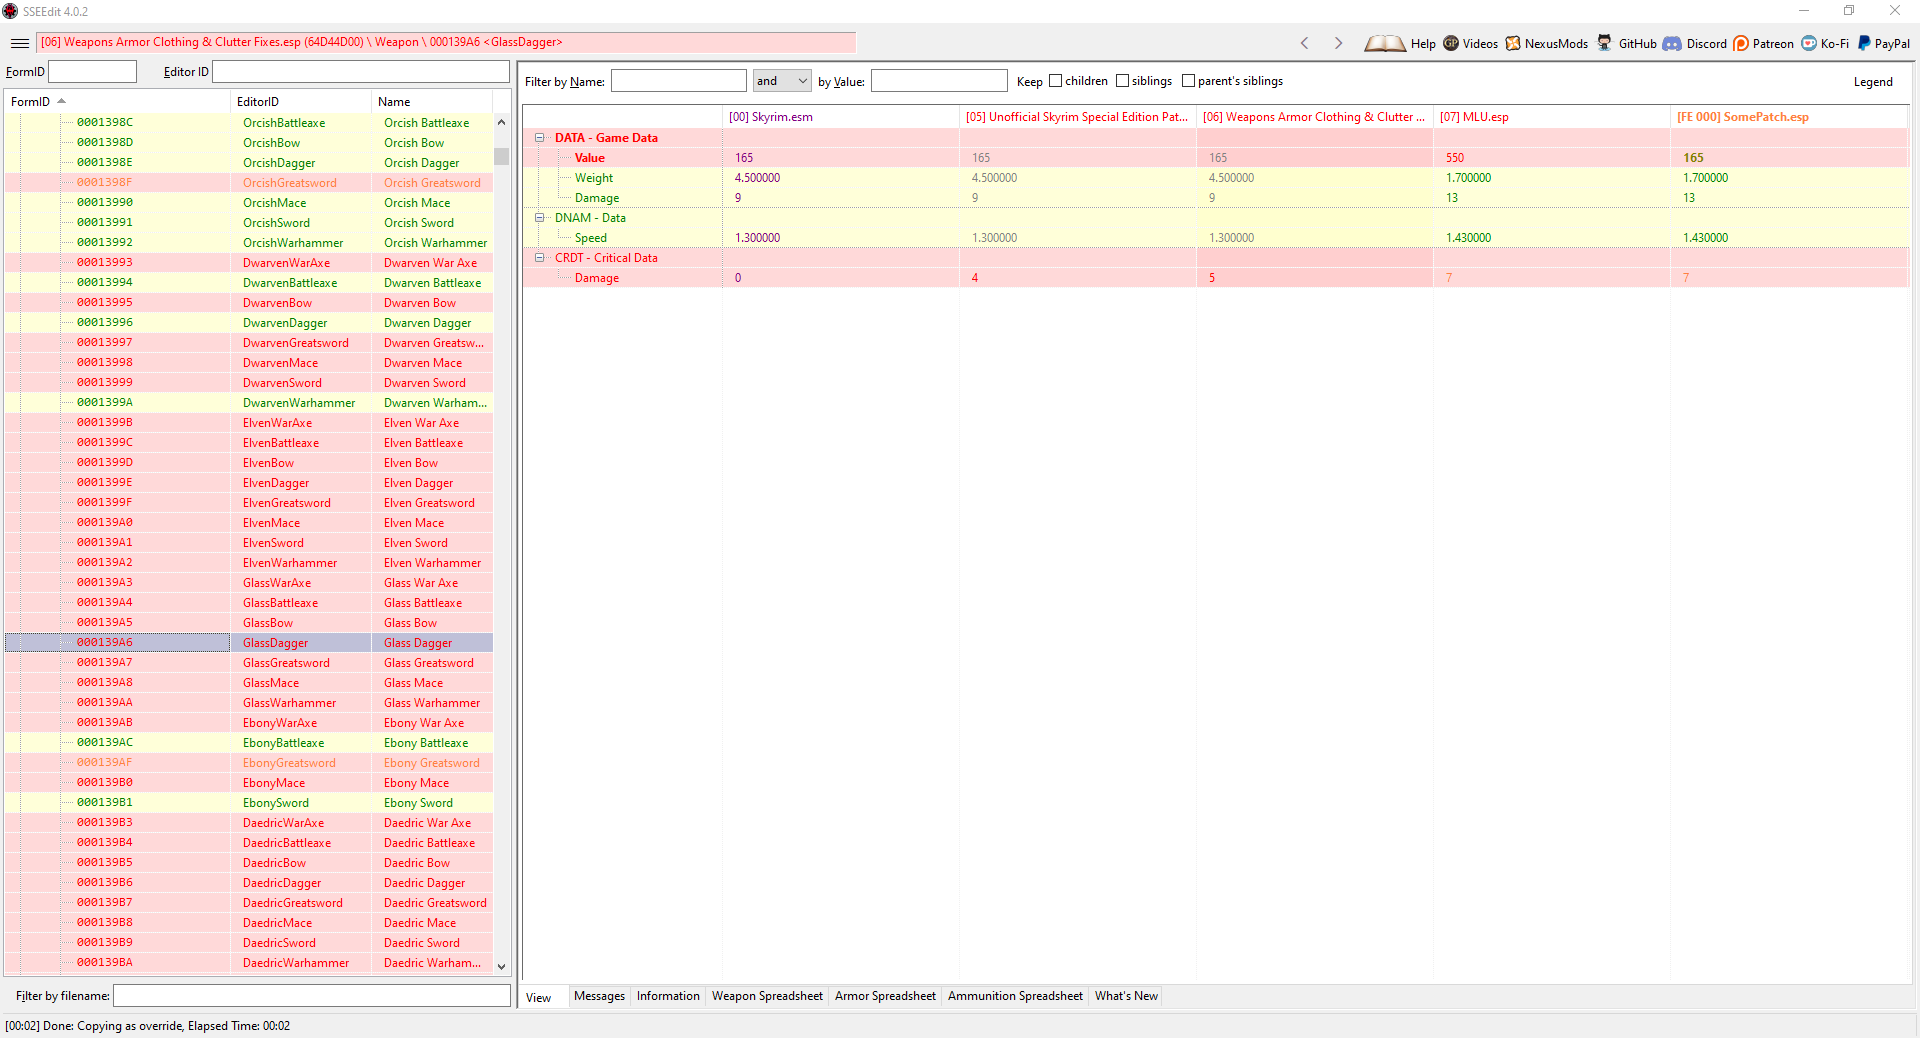
Task: Select the [FE 000] SomePatch.esp column header
Action: (x=1789, y=117)
